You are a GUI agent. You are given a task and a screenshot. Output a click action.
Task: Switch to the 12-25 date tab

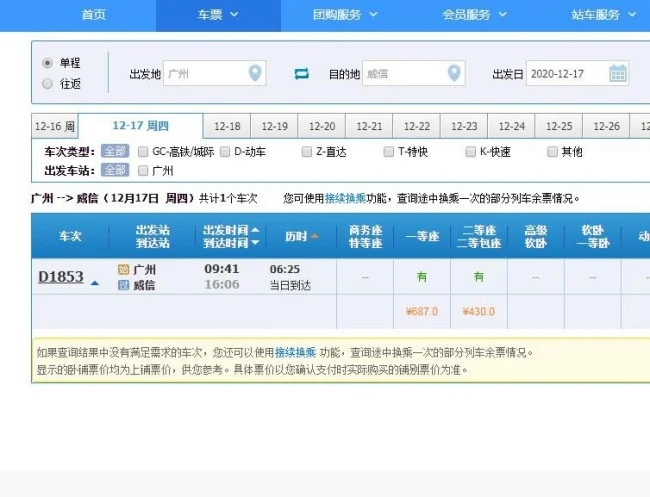point(559,126)
